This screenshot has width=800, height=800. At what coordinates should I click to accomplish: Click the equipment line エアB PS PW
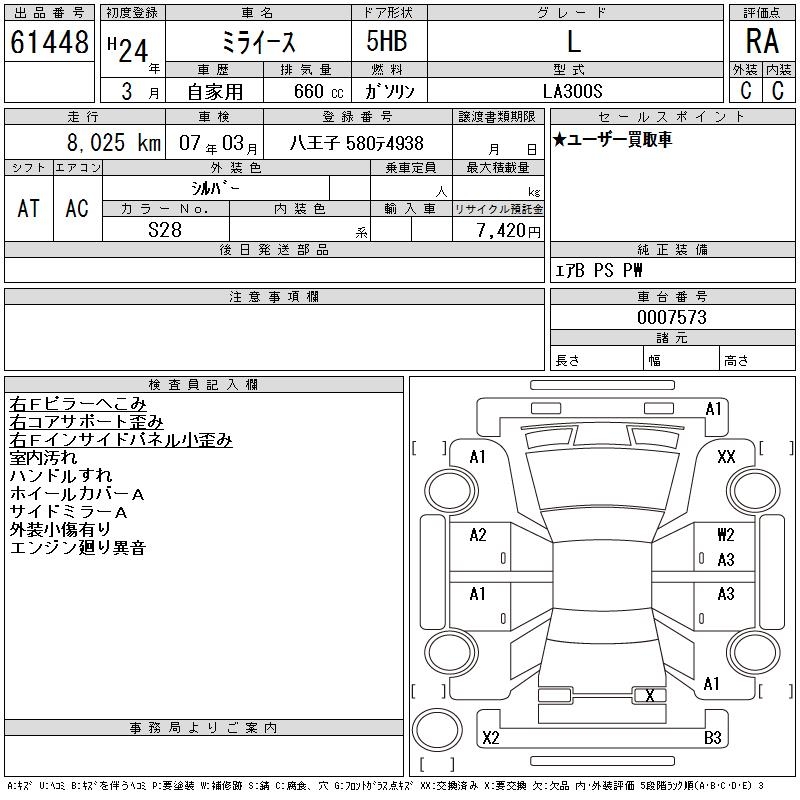point(598,270)
